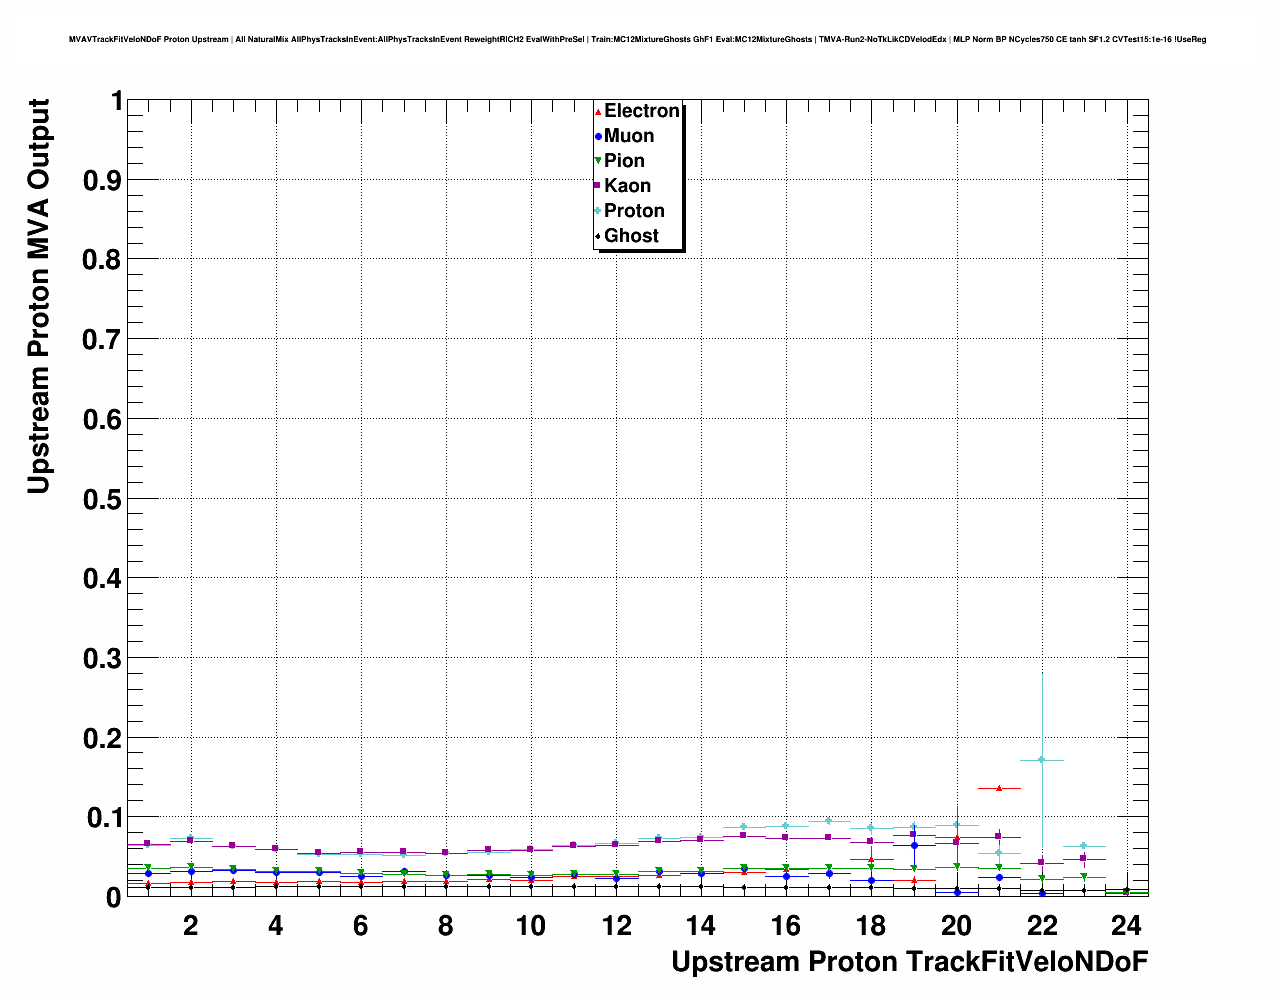Click the 'Muon' legend label text
Image resolution: width=1276 pixels, height=996 pixels.
point(629,136)
